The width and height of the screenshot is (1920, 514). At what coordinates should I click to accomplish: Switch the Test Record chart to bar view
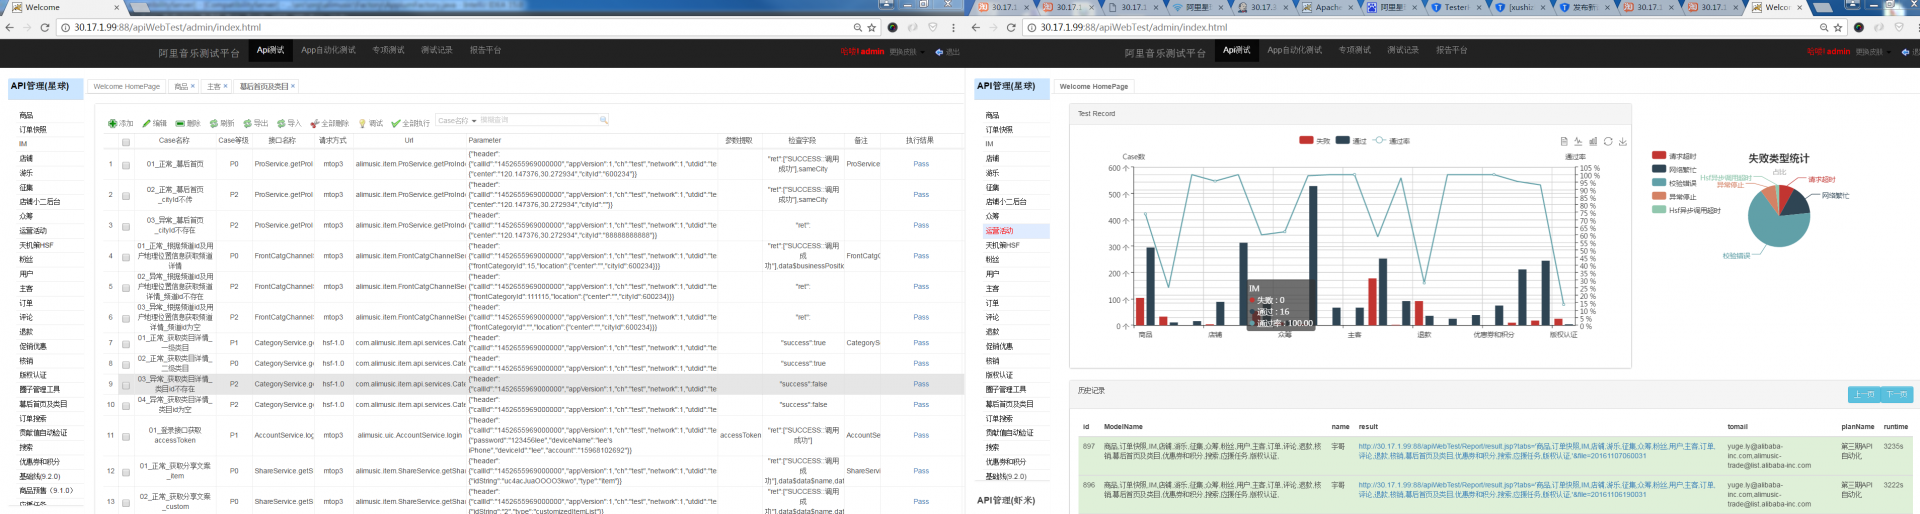pos(1593,141)
